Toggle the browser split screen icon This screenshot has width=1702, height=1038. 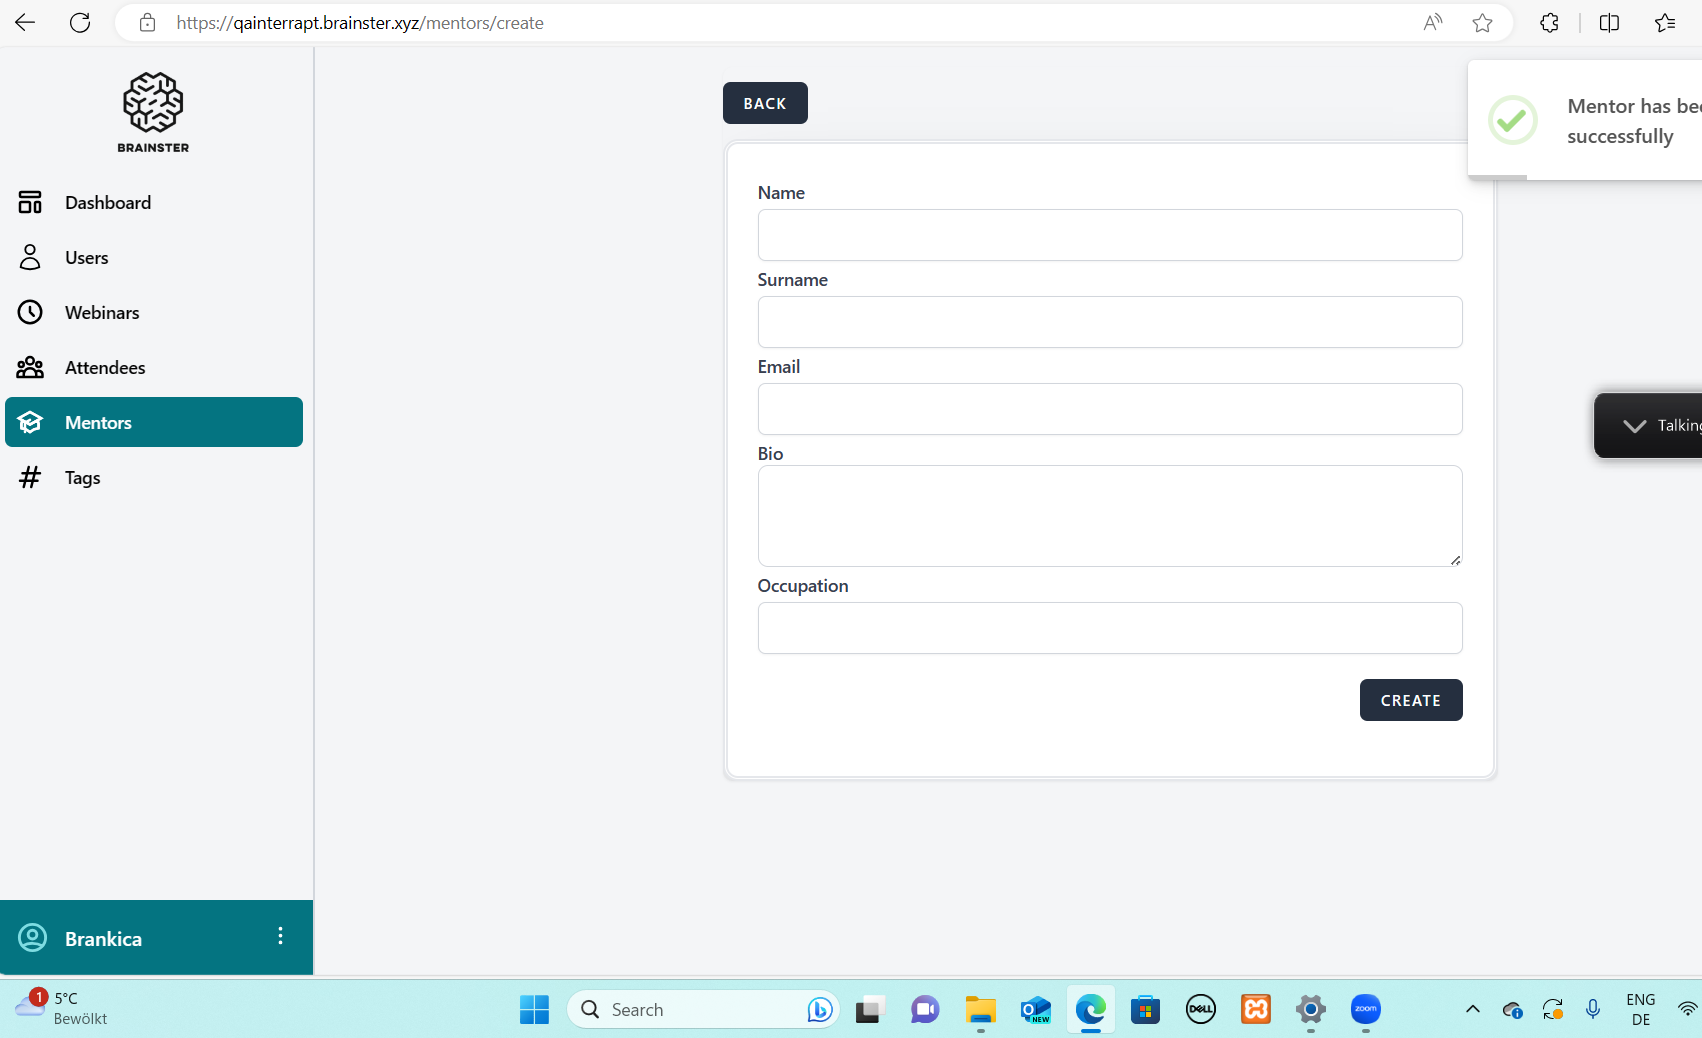[x=1609, y=23]
